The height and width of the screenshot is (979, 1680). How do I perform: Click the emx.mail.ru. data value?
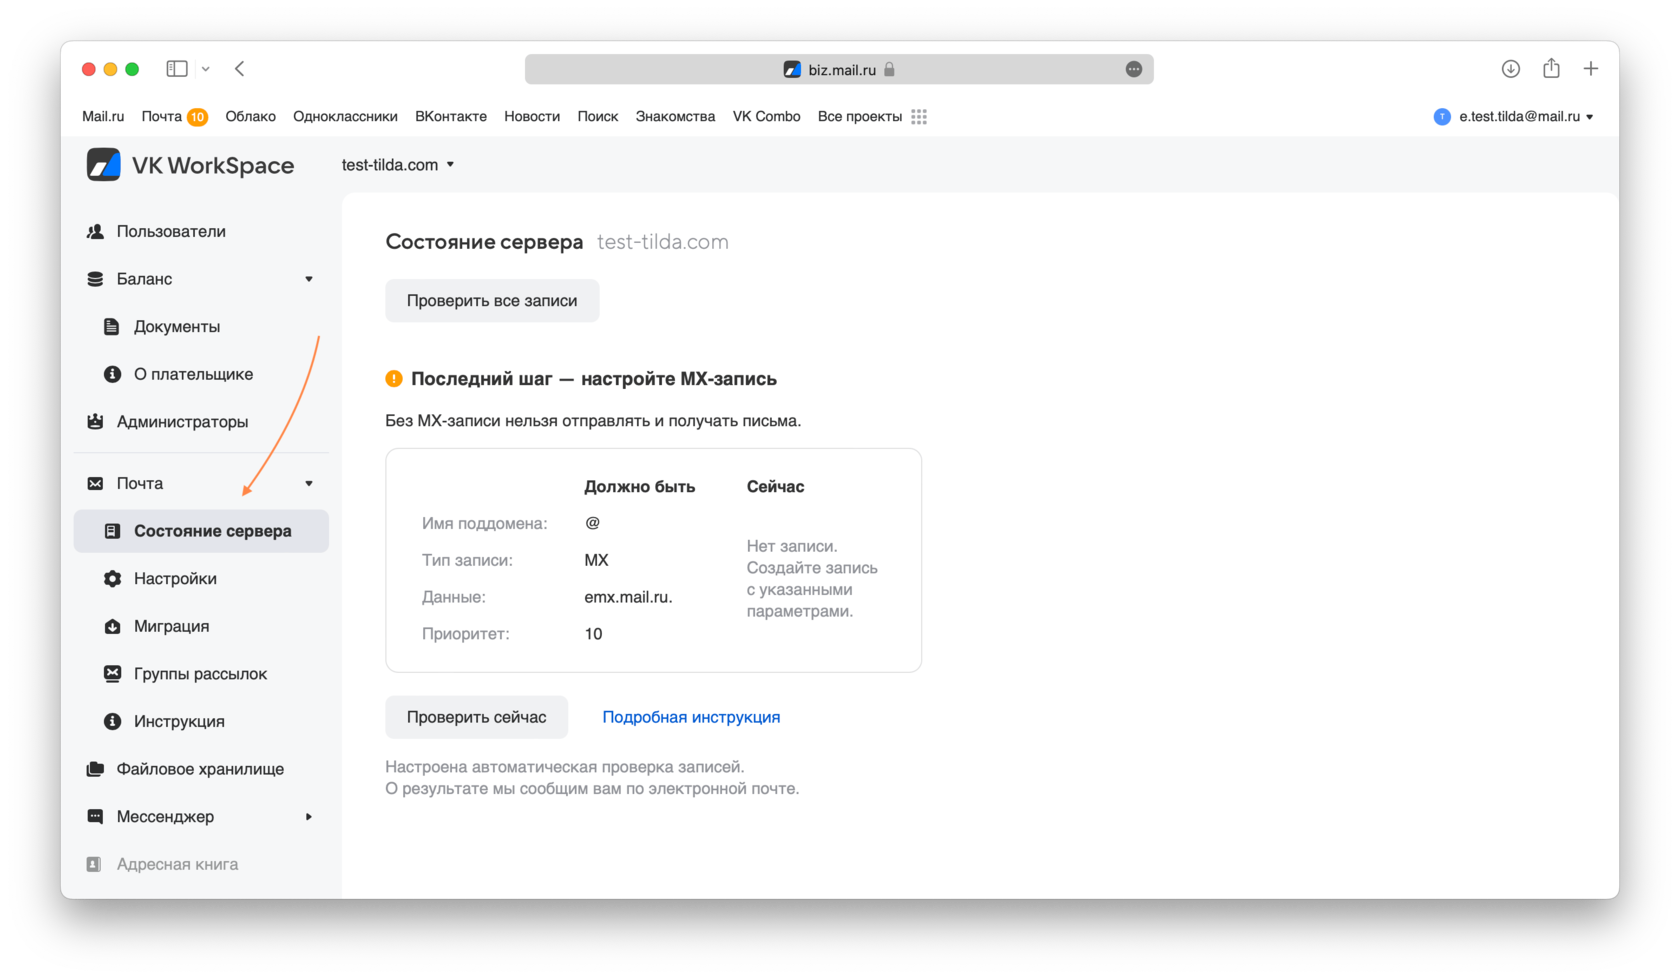628,597
